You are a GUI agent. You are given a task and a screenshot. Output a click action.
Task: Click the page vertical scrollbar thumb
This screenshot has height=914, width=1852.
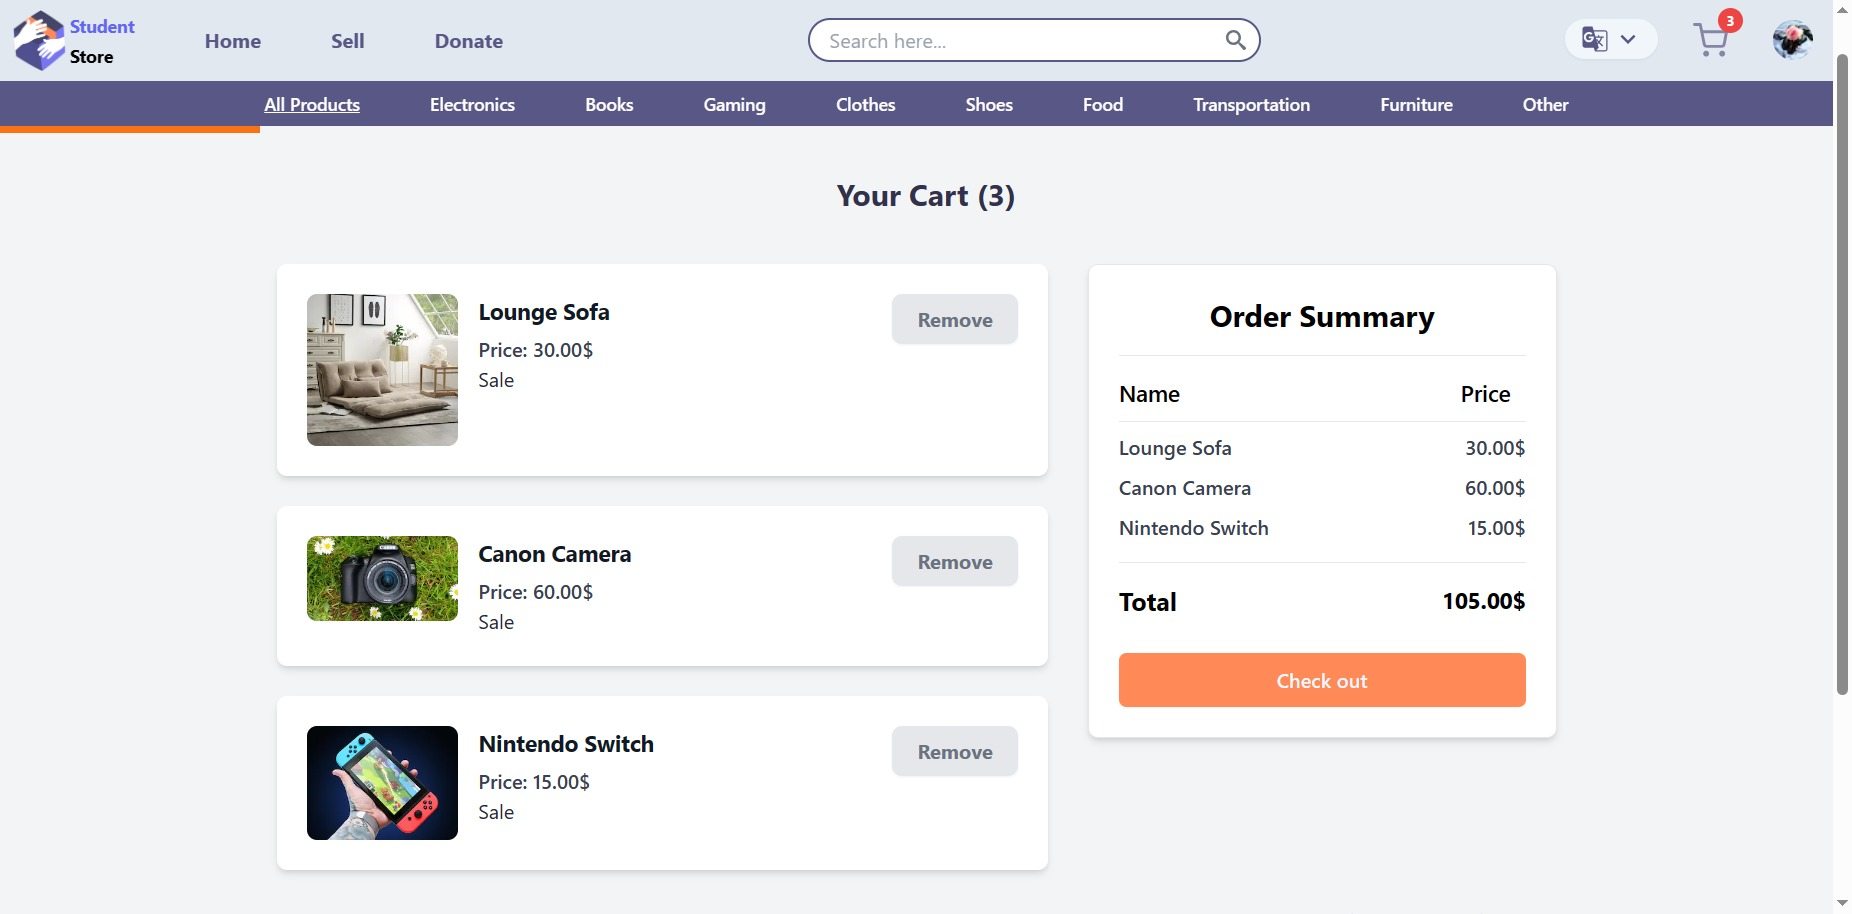[1842, 374]
